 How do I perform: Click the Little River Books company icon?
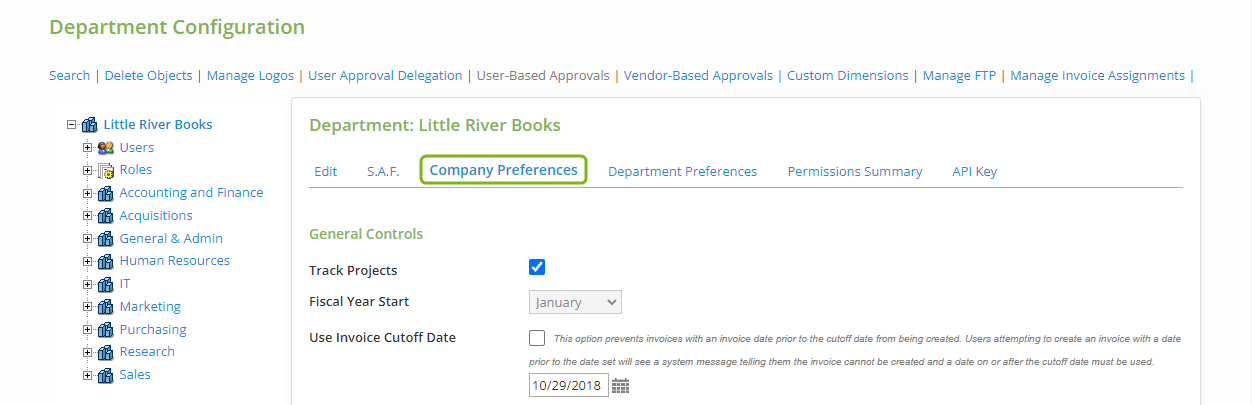[89, 125]
